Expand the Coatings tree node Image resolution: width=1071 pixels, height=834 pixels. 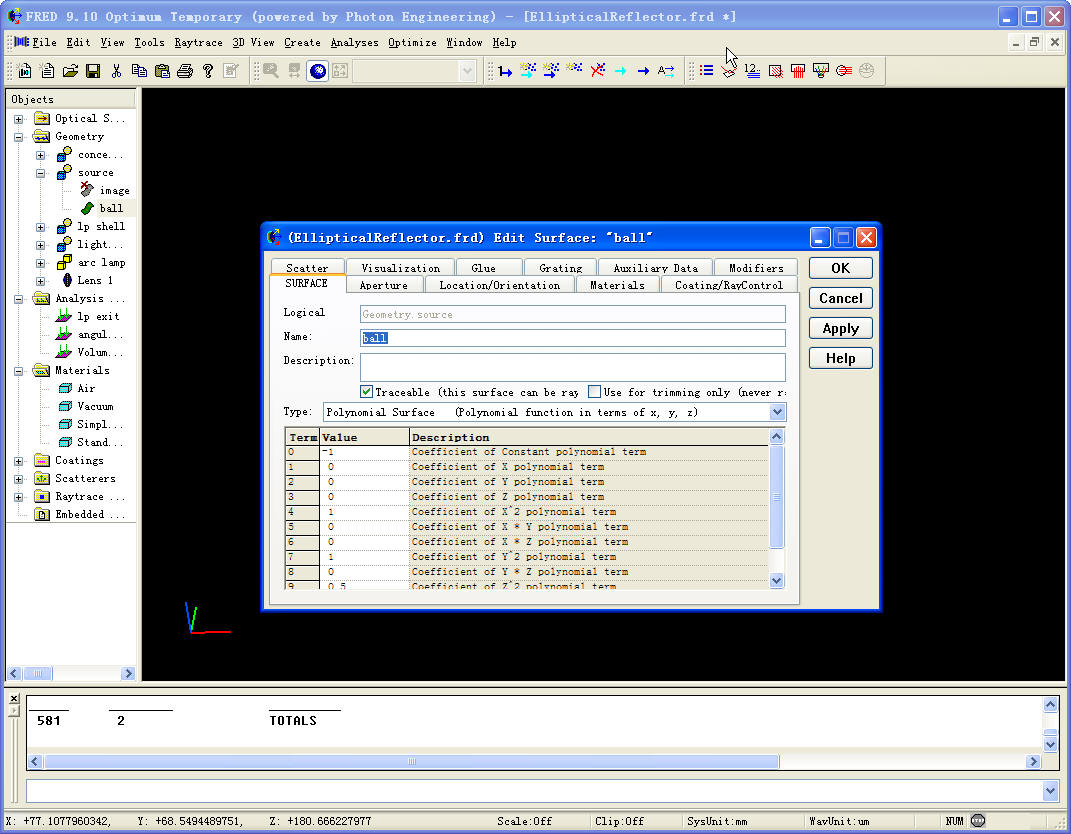tap(18, 461)
